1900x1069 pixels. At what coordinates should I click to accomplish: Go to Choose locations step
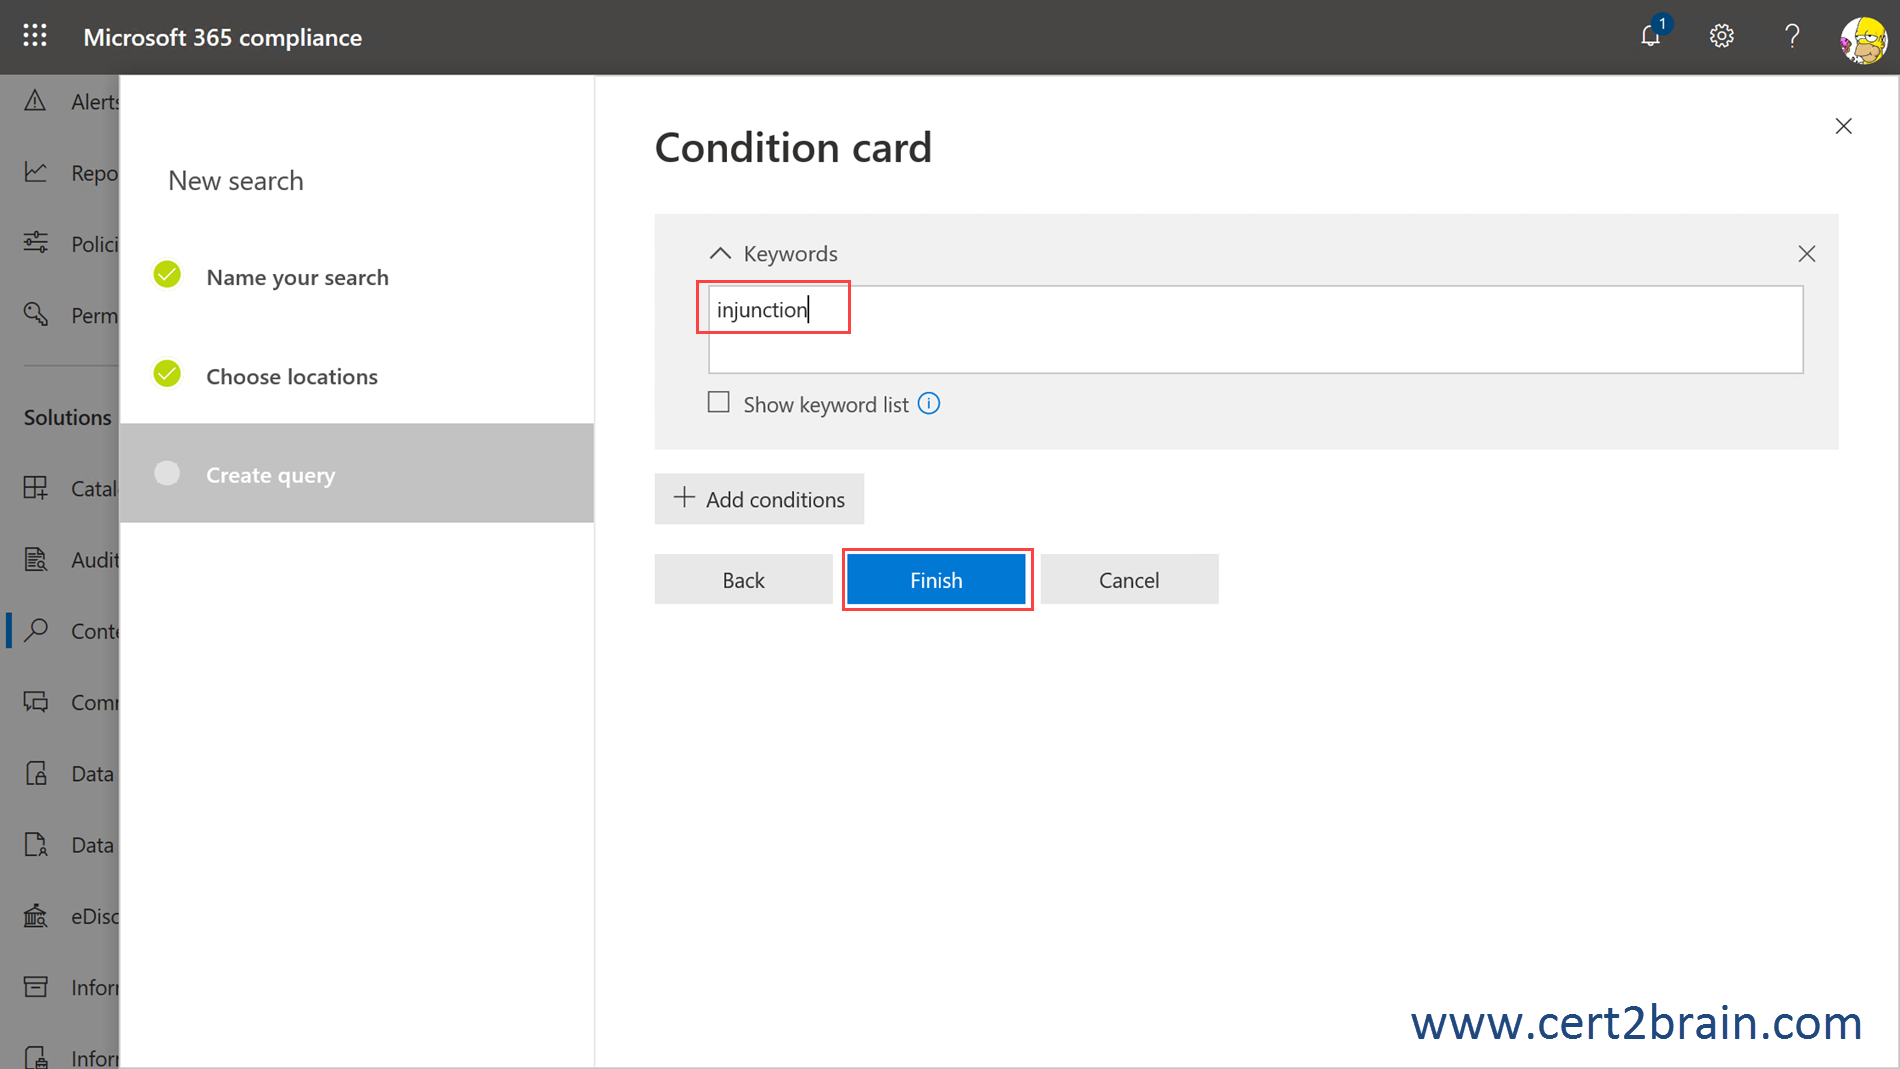pyautogui.click(x=291, y=376)
